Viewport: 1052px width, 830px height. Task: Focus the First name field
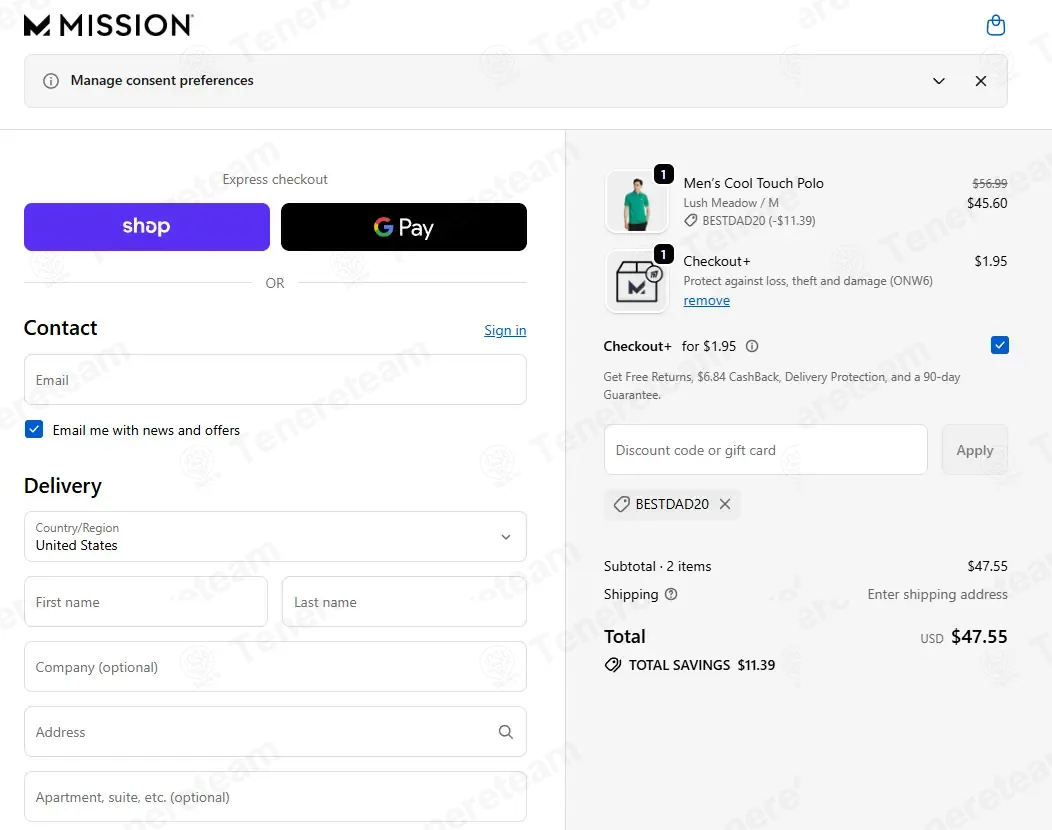click(x=146, y=602)
